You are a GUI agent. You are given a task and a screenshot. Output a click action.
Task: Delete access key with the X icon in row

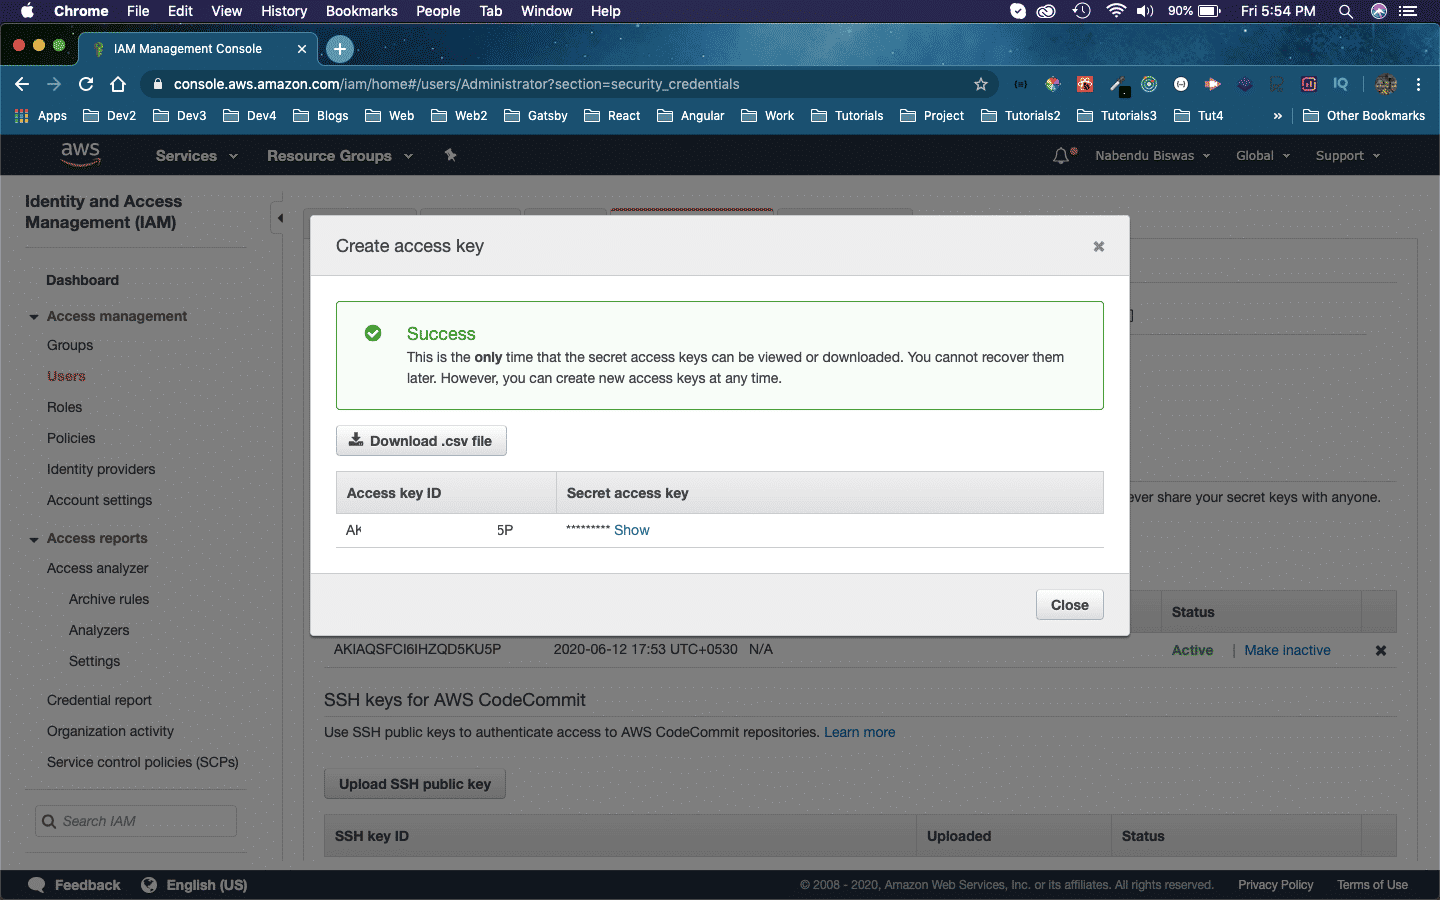[1381, 650]
